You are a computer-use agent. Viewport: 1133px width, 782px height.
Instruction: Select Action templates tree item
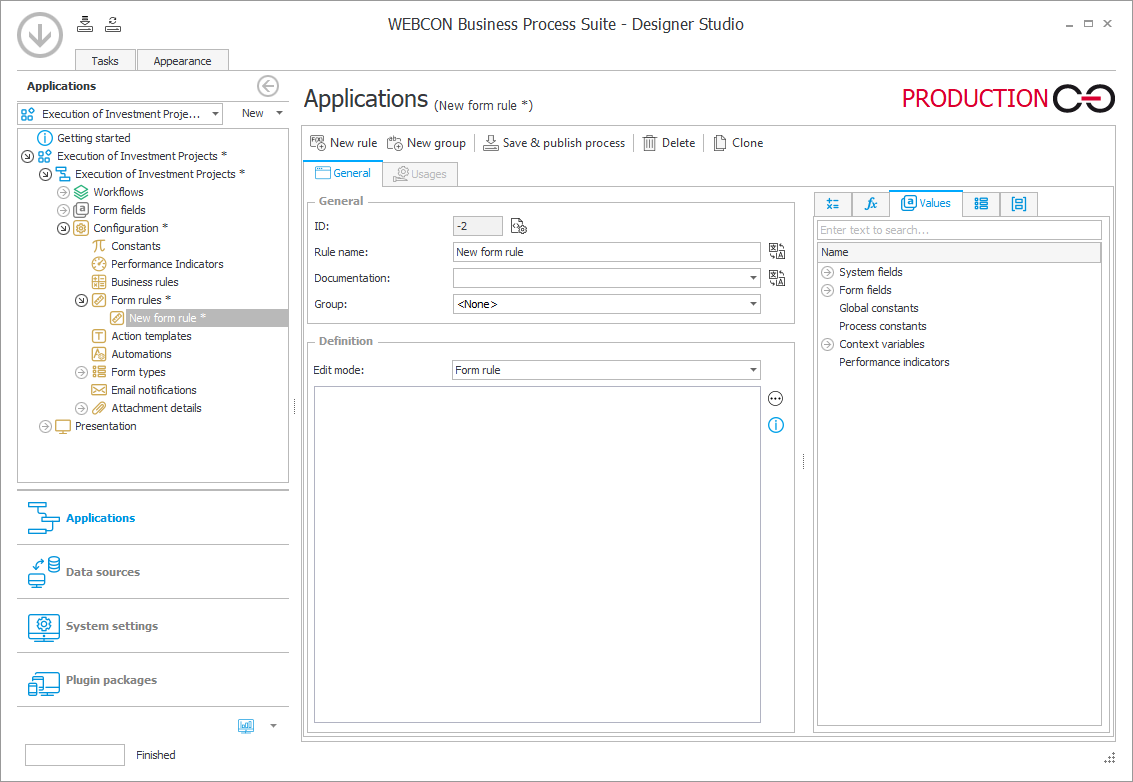151,336
